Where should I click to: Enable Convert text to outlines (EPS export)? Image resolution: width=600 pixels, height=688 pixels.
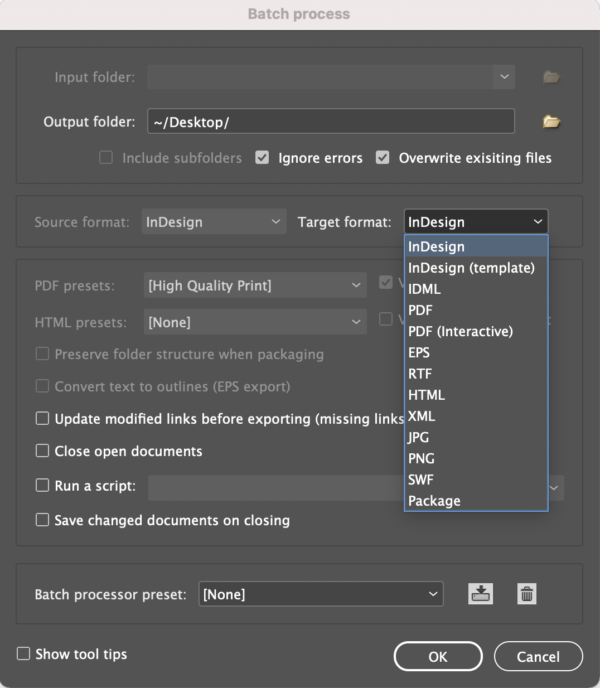click(42, 386)
